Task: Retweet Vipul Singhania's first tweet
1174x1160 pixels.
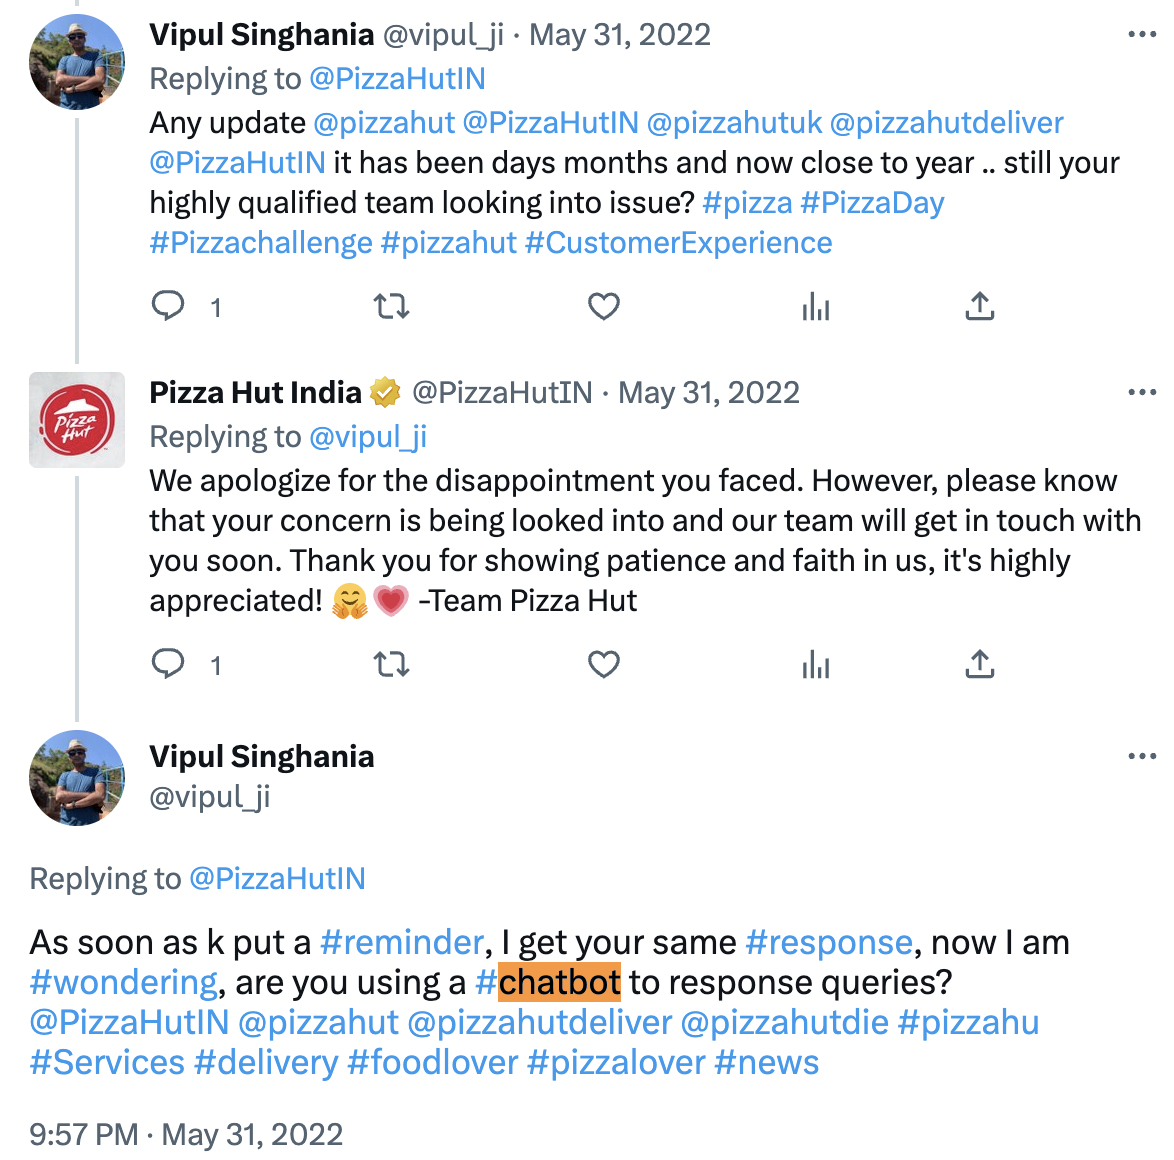Action: (x=391, y=306)
